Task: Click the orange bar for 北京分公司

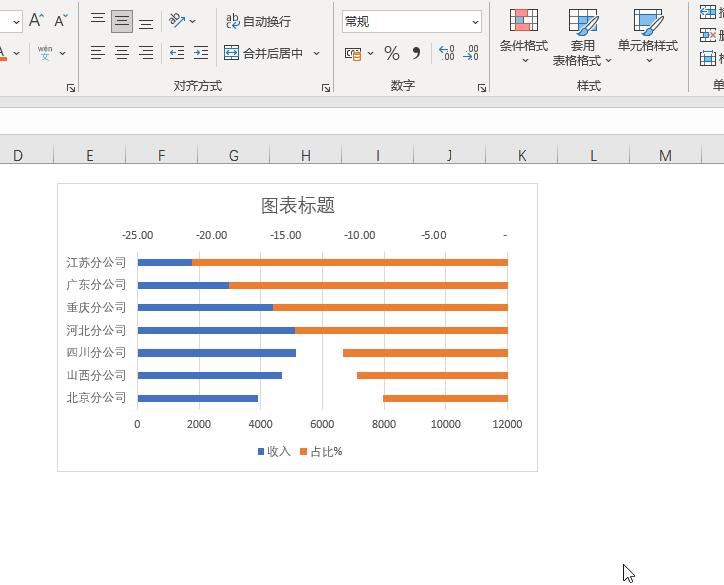Action: click(x=446, y=398)
